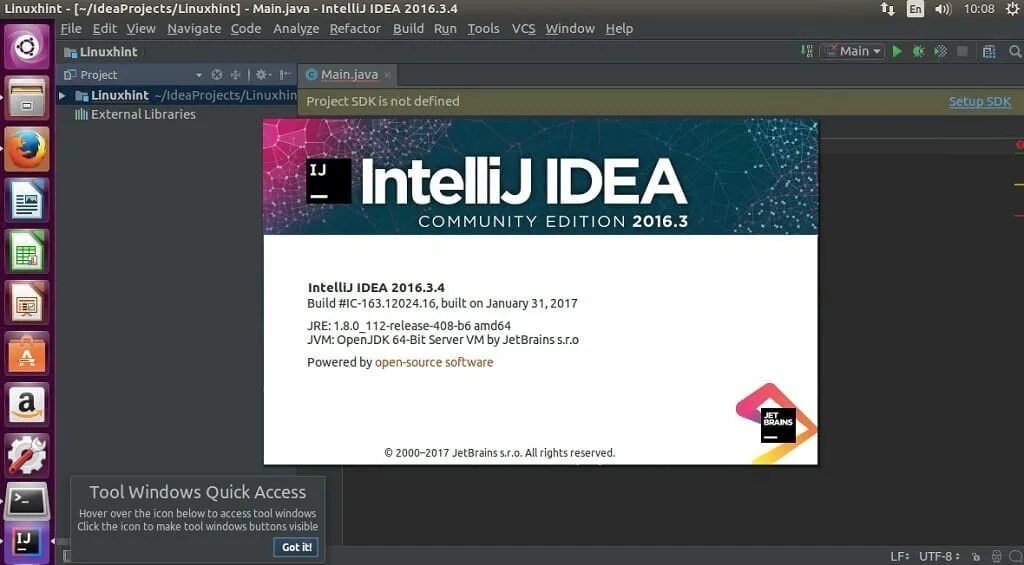Click IntelliJ IDEA icon in the dock
The width and height of the screenshot is (1024, 565).
pos(27,541)
